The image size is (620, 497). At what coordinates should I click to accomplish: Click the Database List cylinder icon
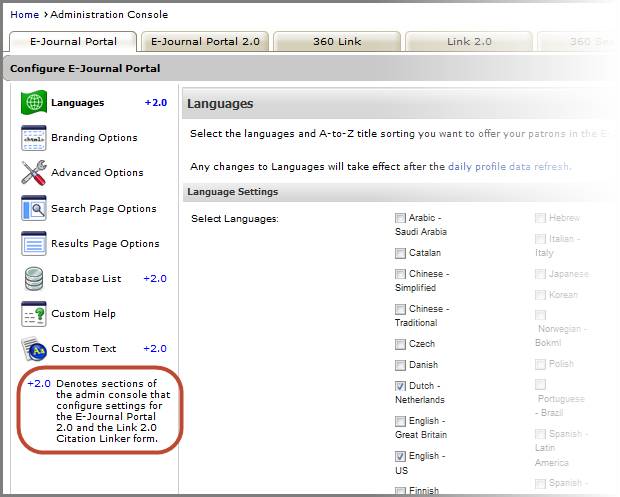34,278
